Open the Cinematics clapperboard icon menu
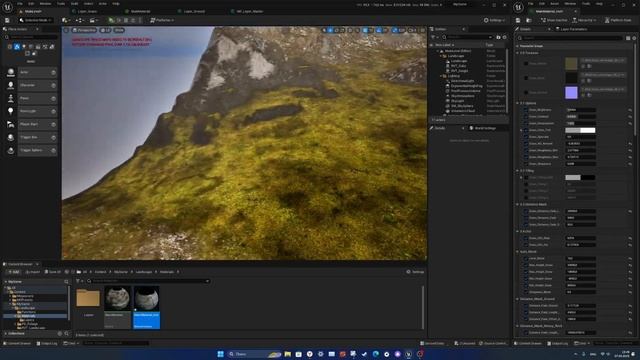Viewport: 640px width, 360px height. click(93, 20)
